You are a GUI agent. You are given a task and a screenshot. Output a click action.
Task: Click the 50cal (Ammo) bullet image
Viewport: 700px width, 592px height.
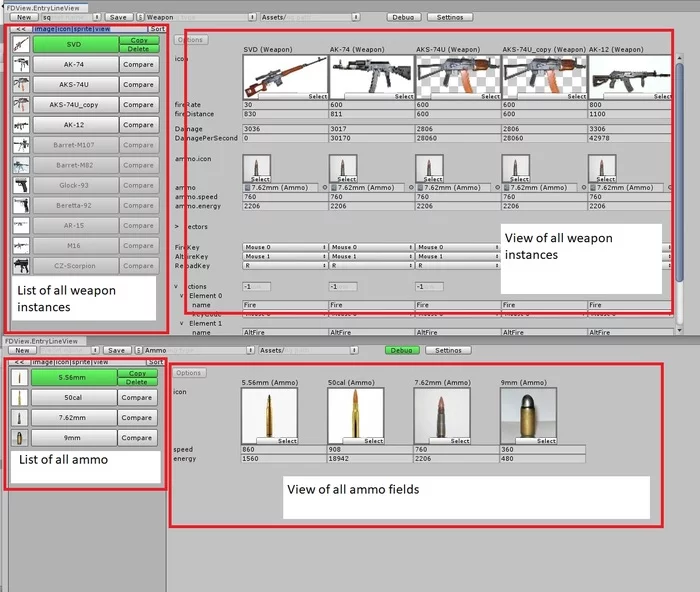click(356, 416)
